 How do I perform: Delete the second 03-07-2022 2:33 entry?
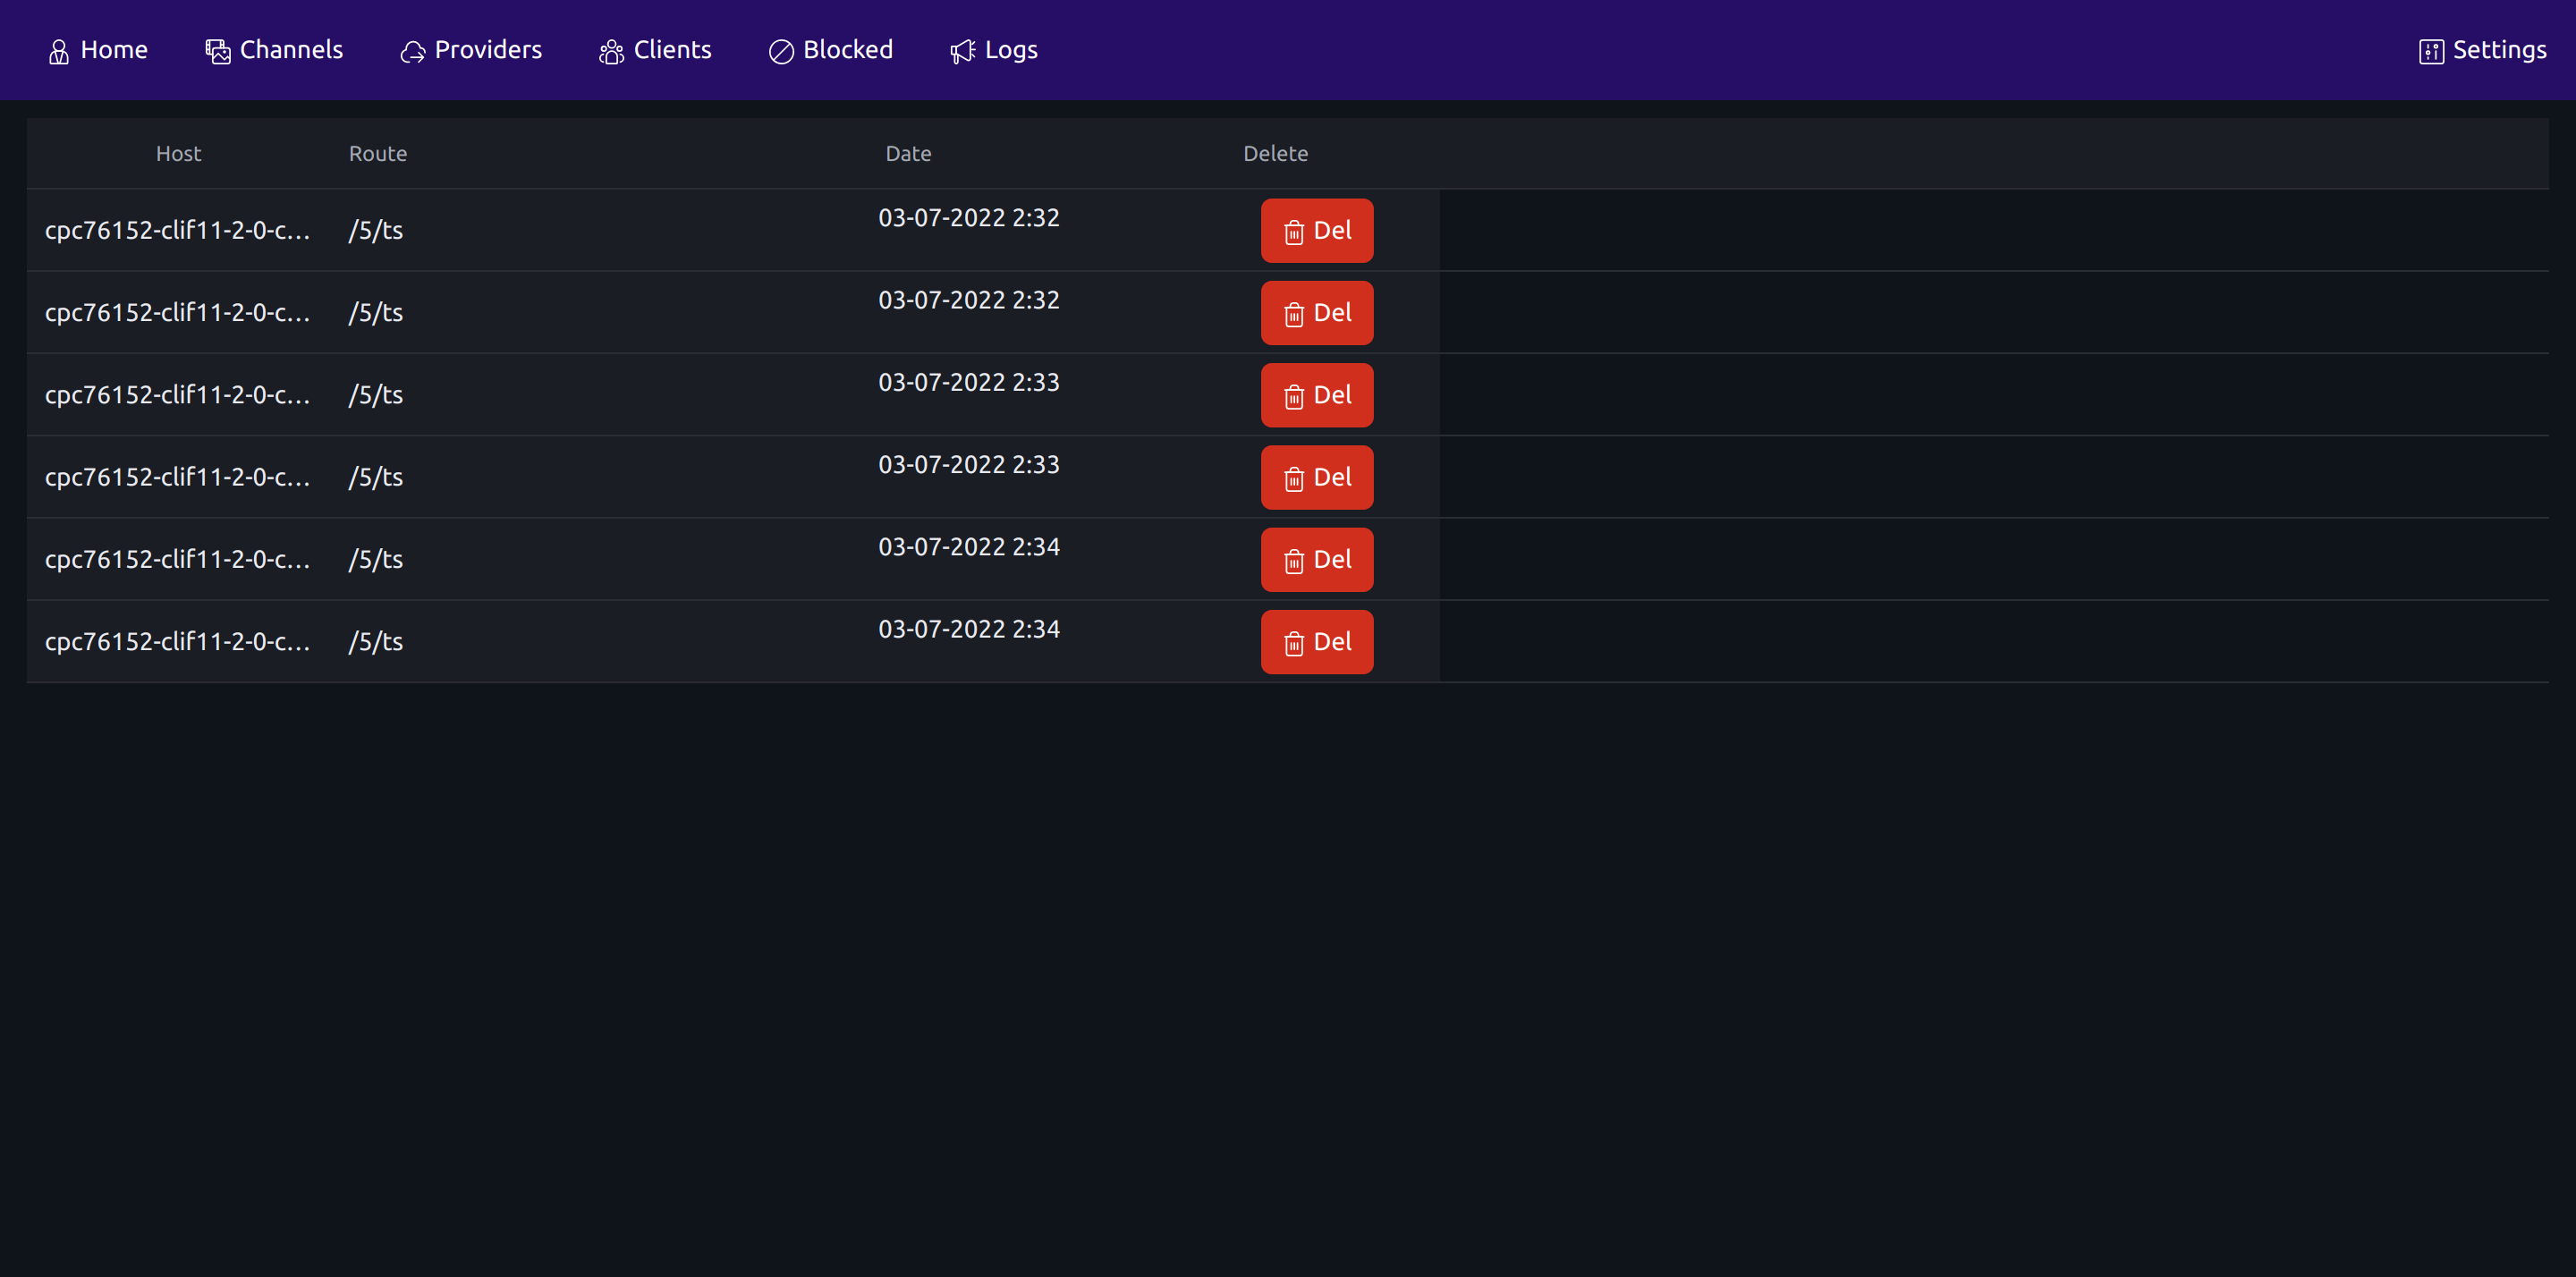pos(1317,477)
